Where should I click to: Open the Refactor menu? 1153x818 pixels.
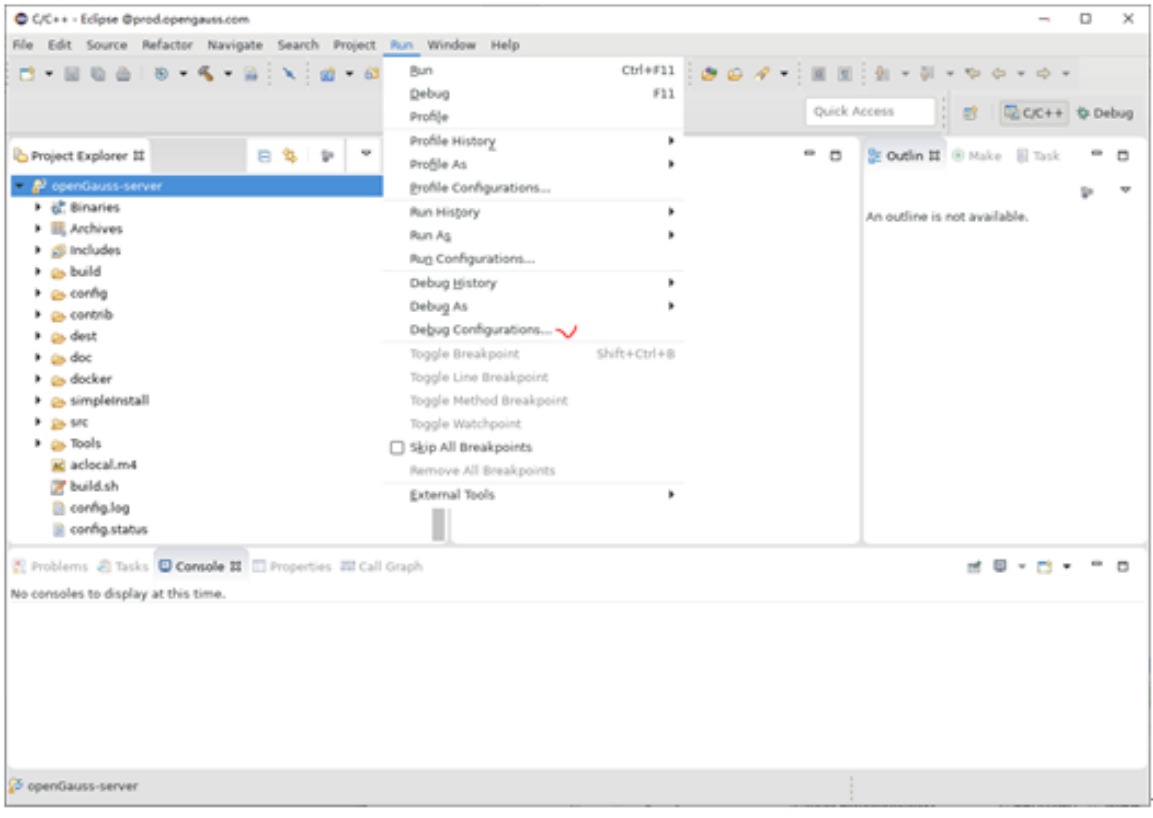(x=167, y=45)
